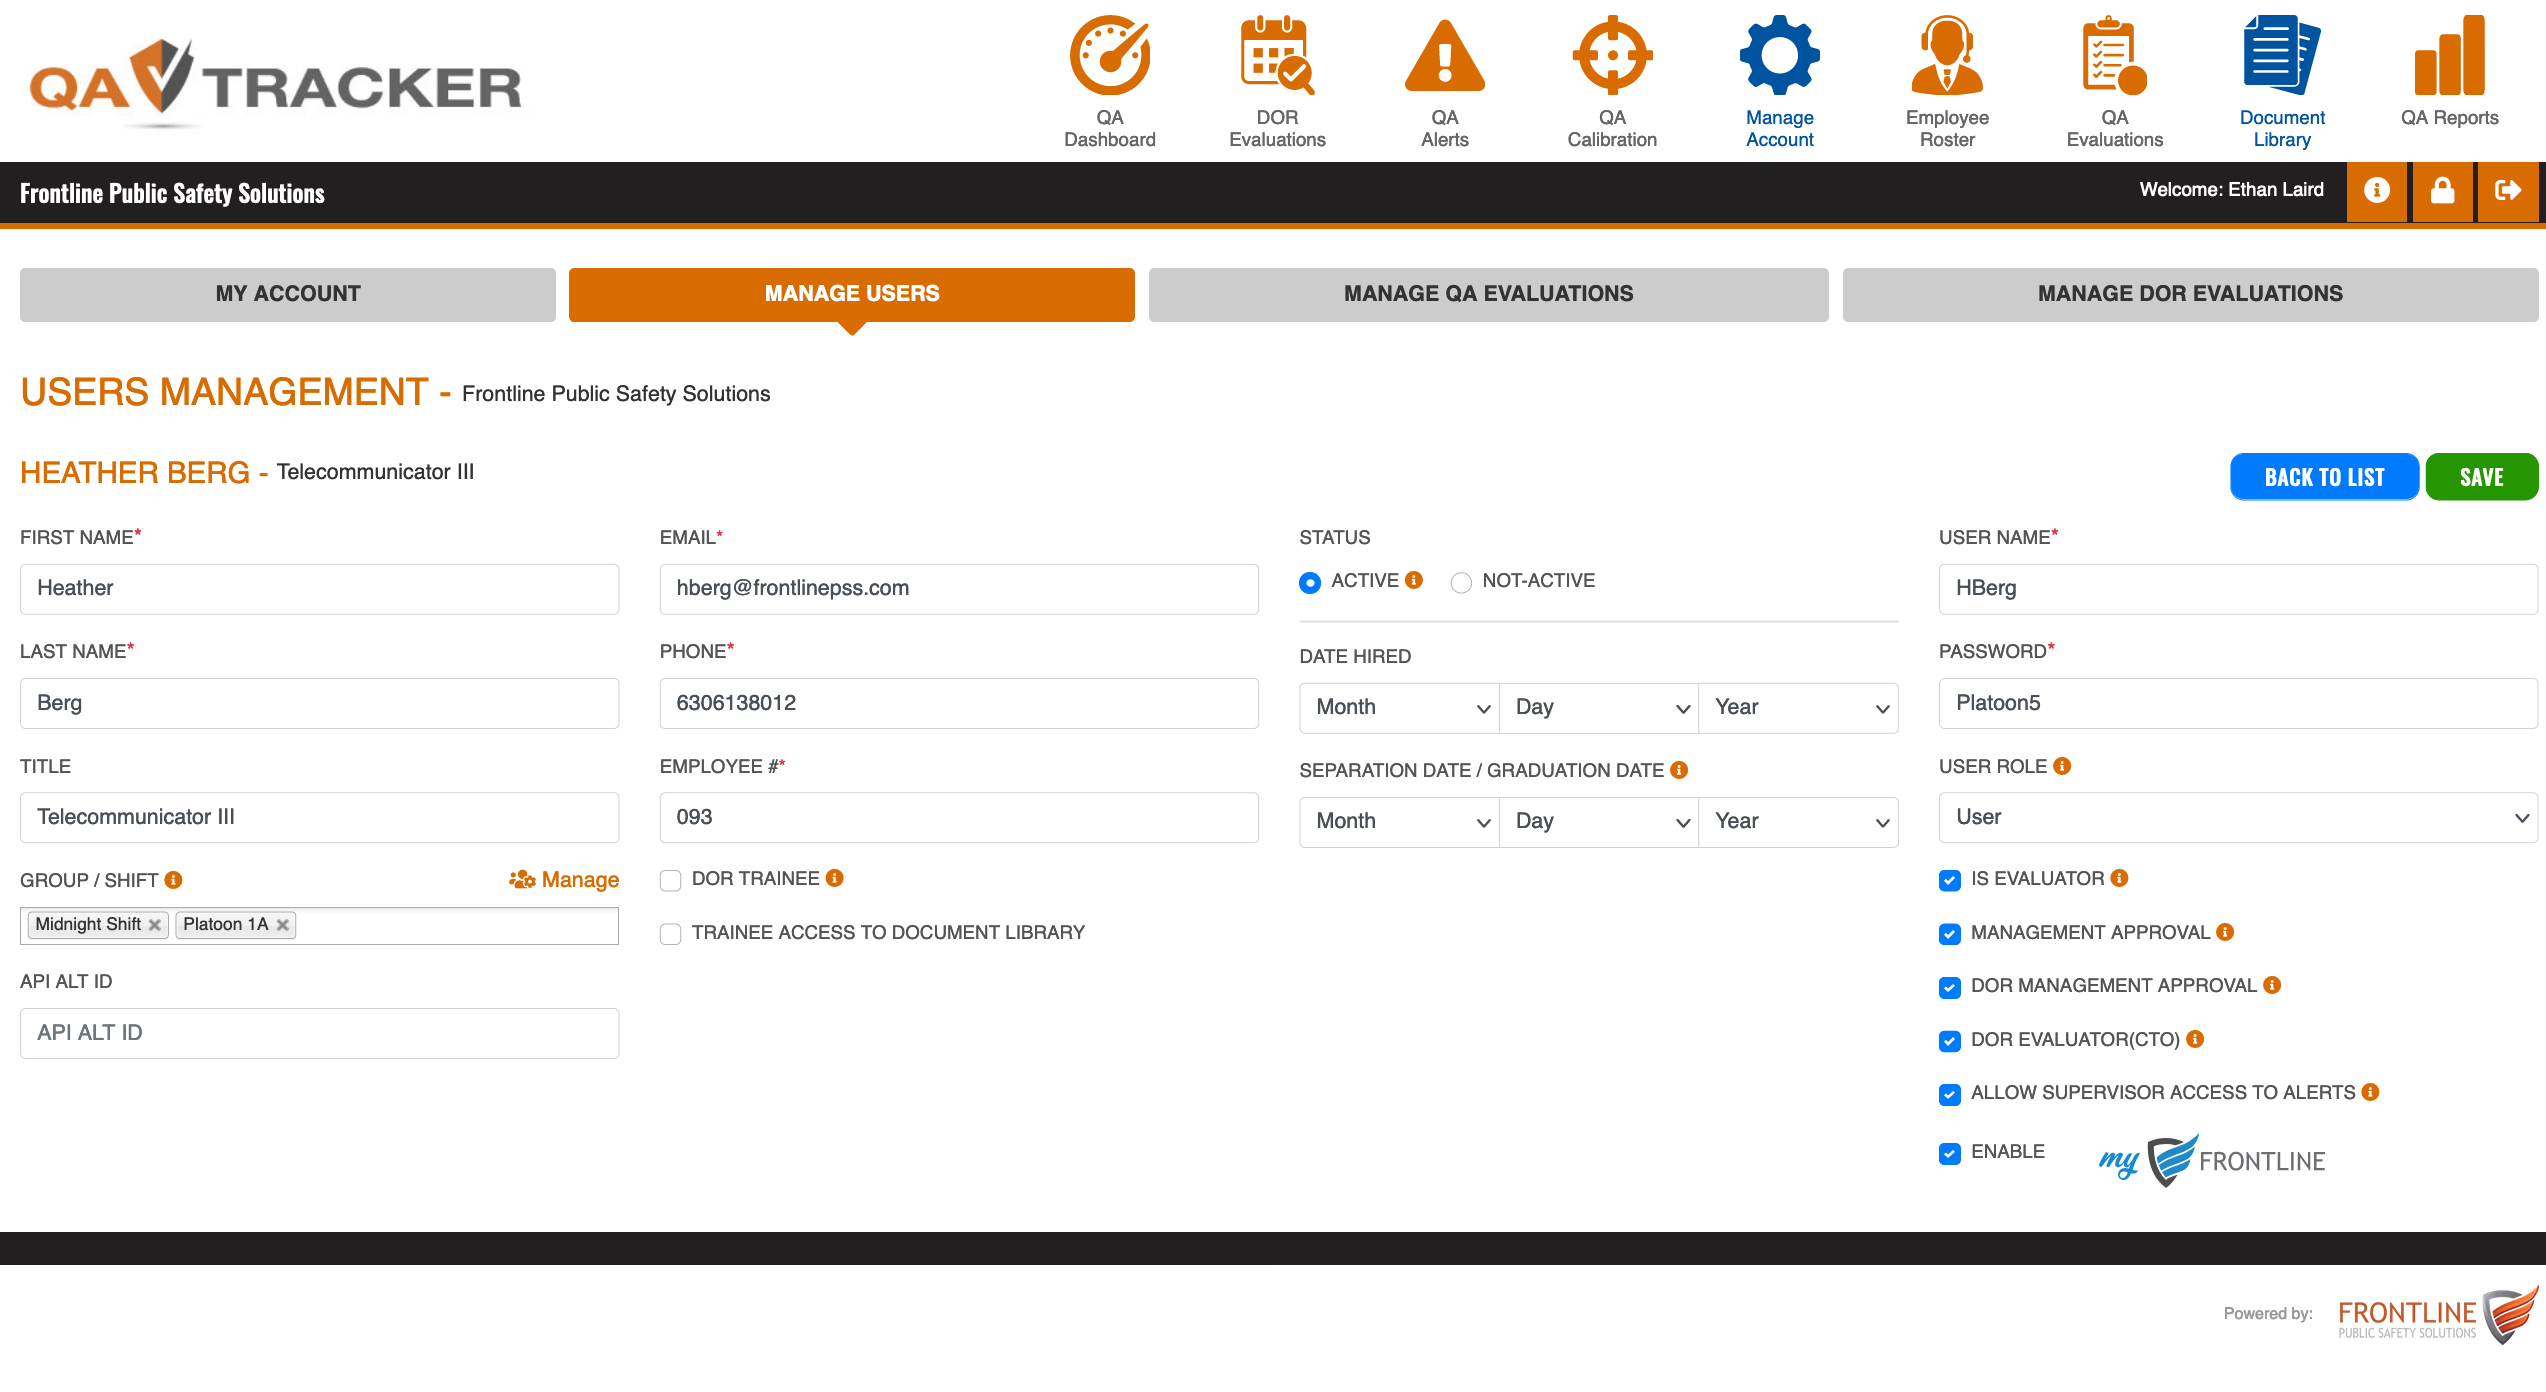Click the lock icon in header bar

(x=2443, y=191)
